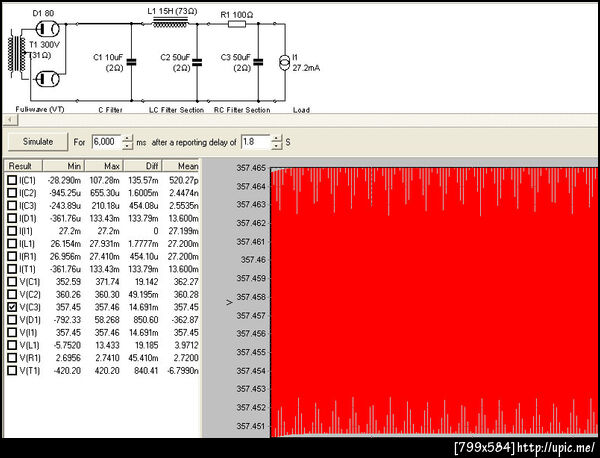This screenshot has width=600, height=458.
Task: Enable the V(L1) trace checkbox
Action: (12, 345)
